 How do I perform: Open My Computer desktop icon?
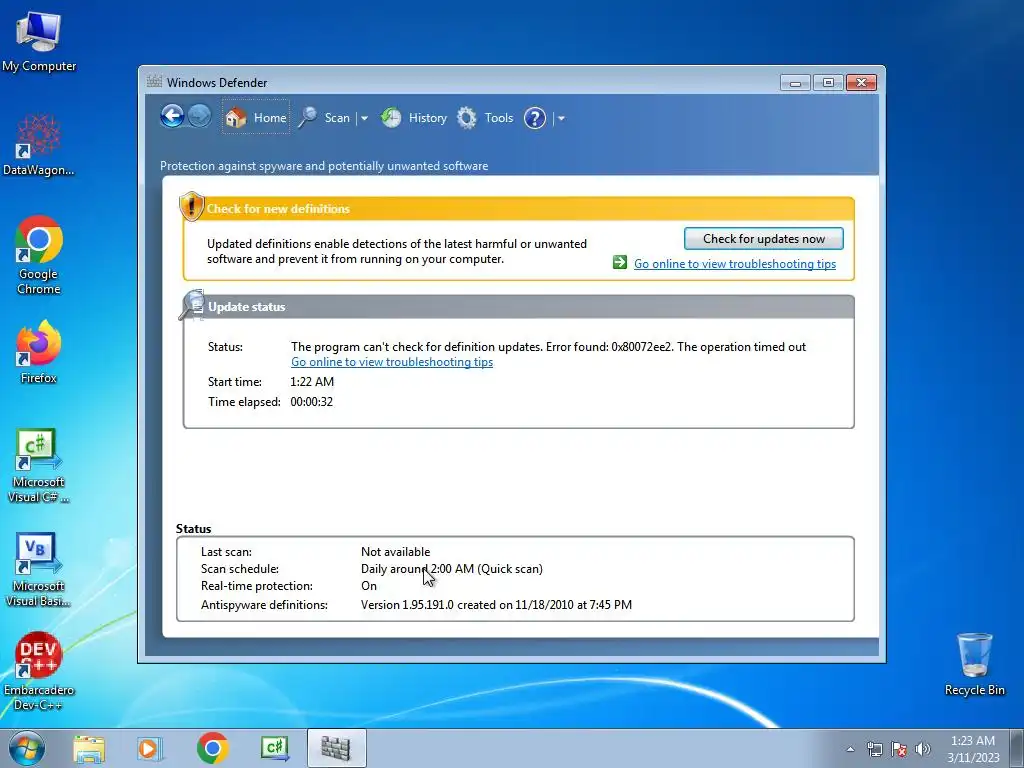[39, 41]
